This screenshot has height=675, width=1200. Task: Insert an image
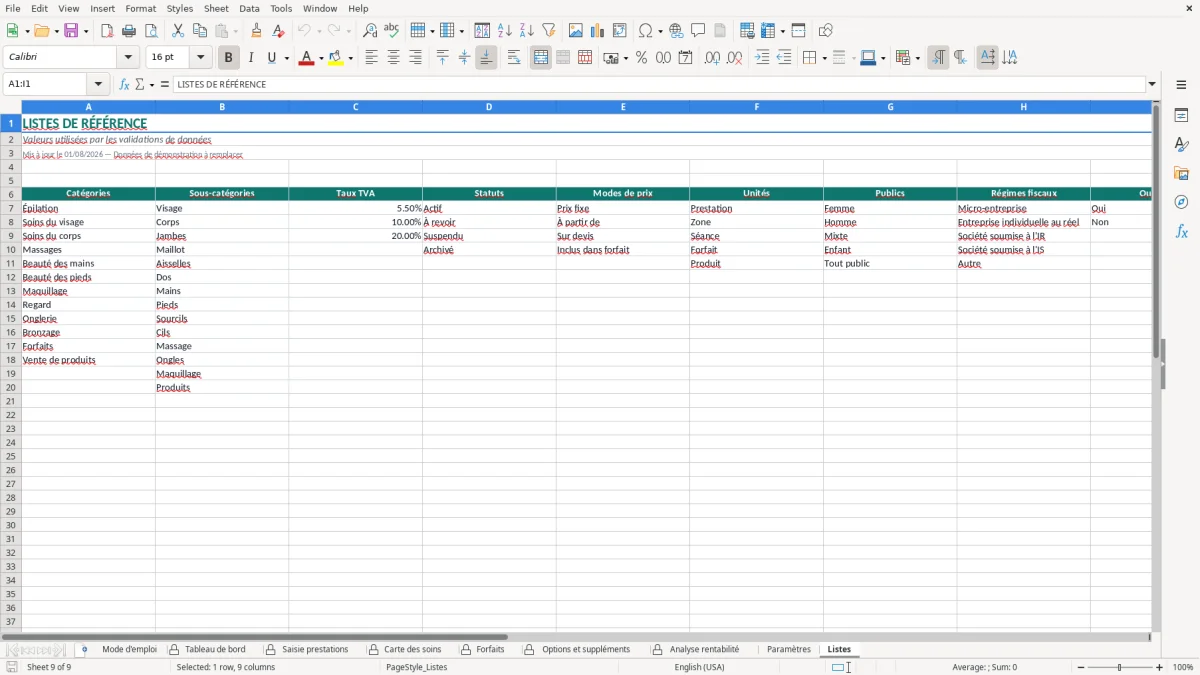coord(576,31)
